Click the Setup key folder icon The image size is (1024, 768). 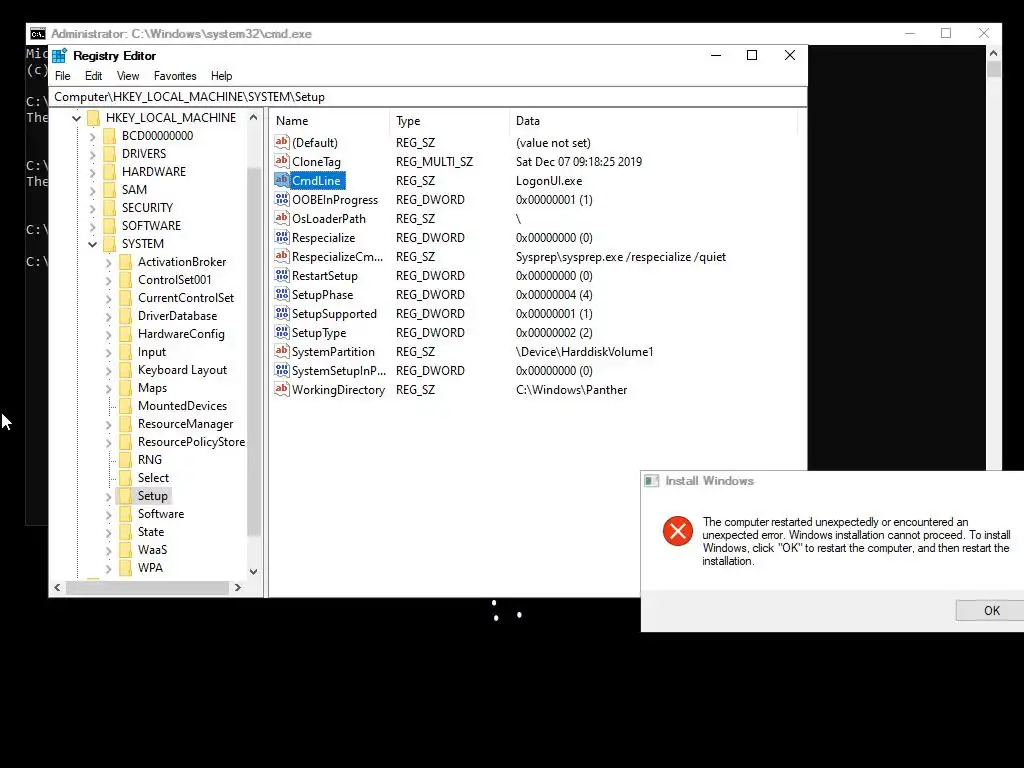point(125,496)
